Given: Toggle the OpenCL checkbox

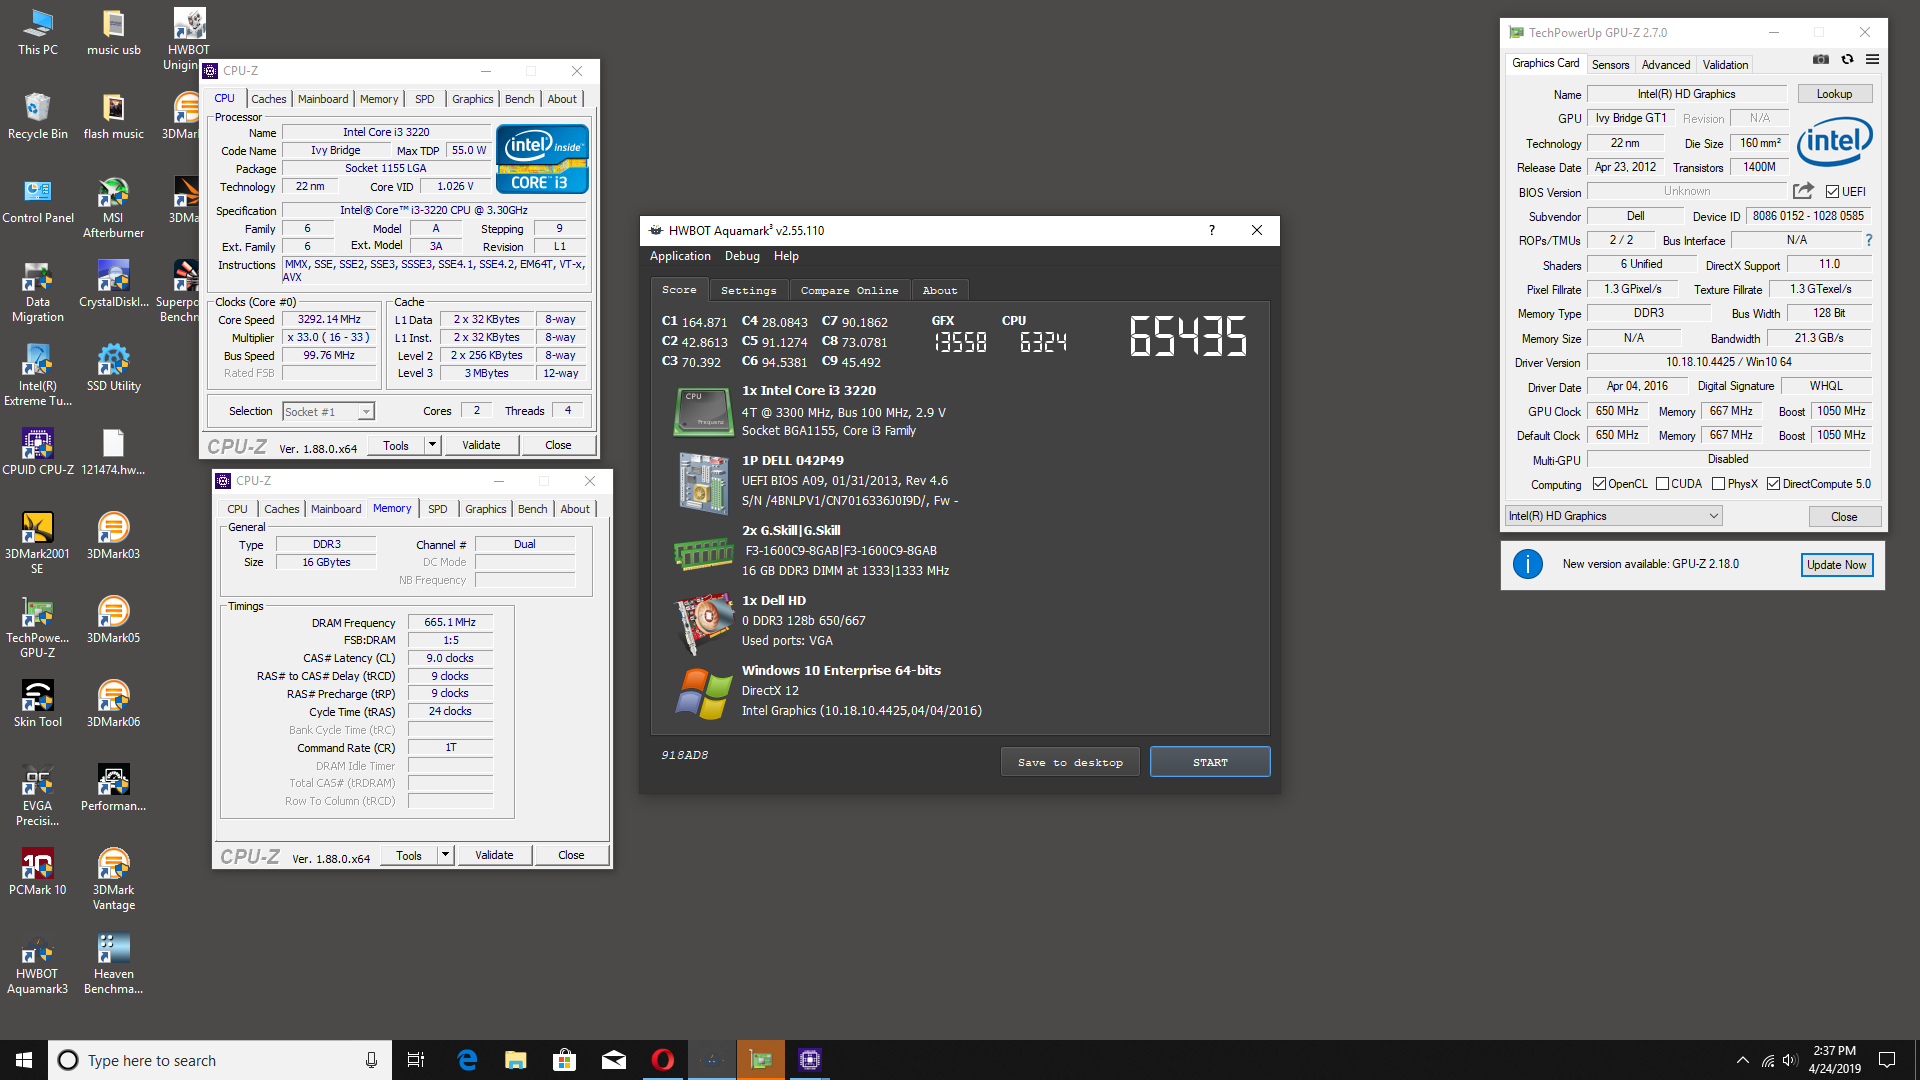Looking at the screenshot, I should point(1599,484).
